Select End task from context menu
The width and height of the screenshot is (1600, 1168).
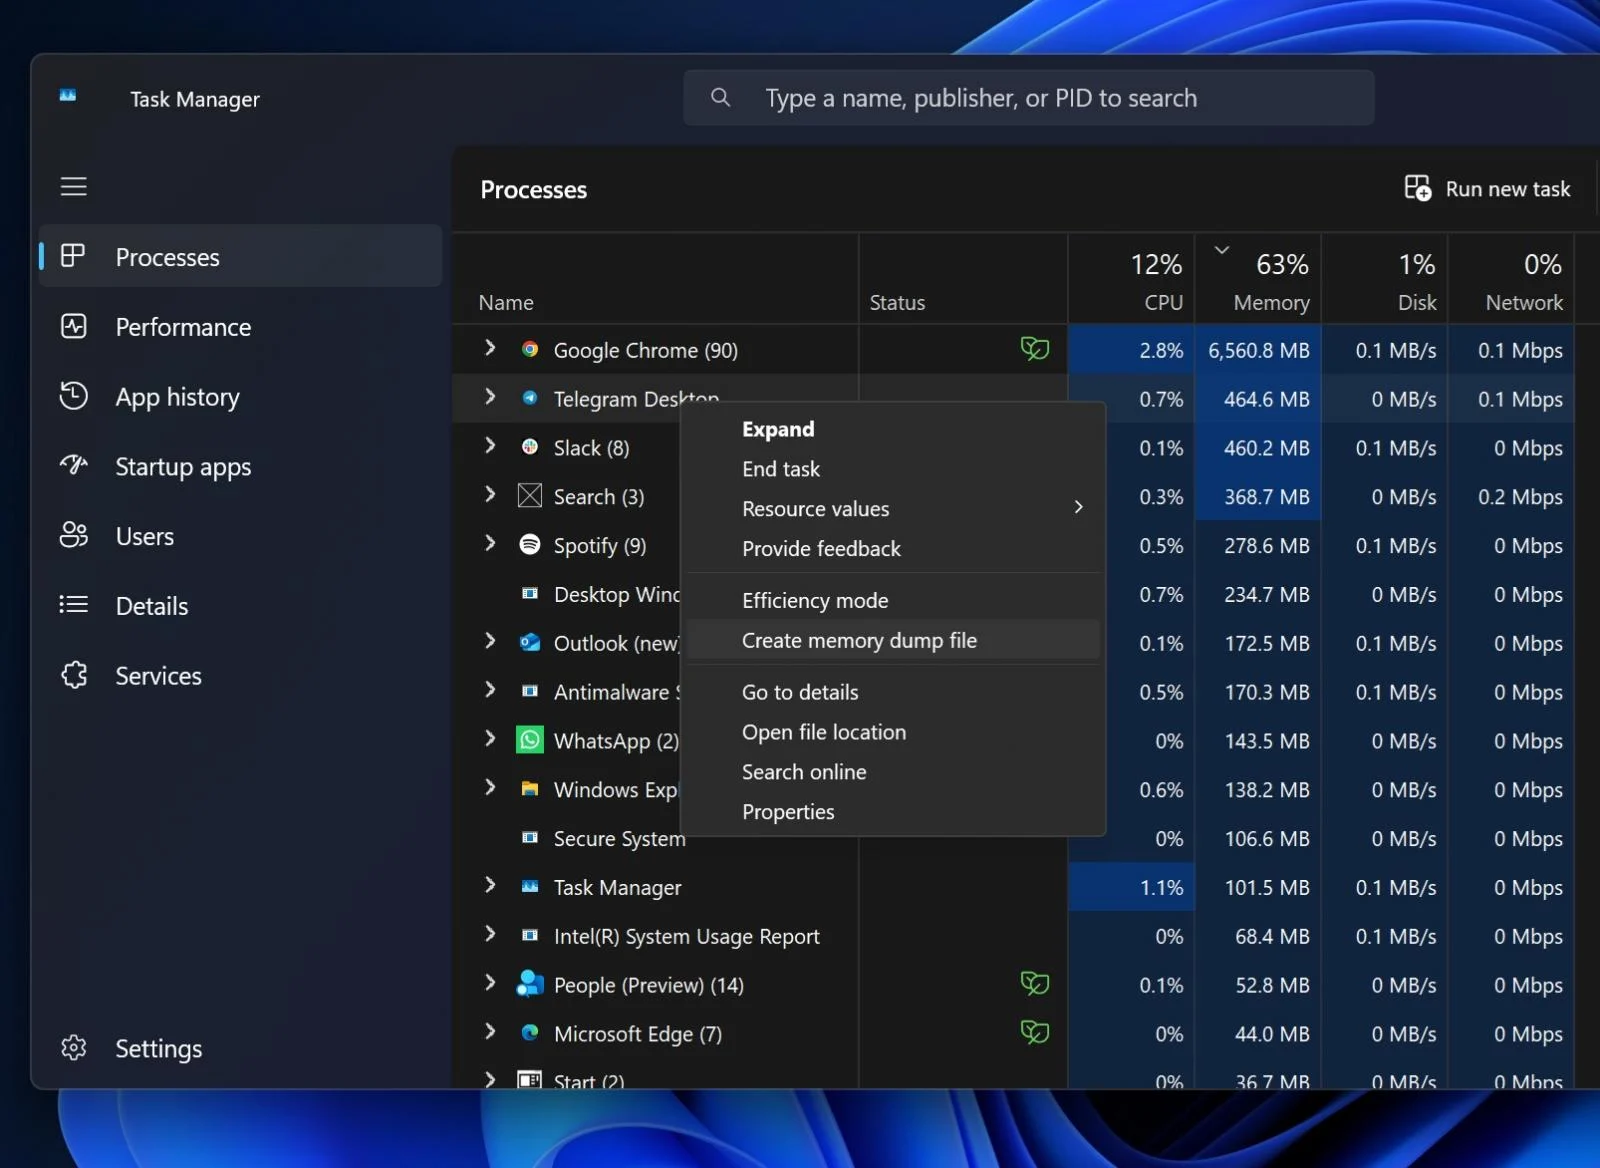(894, 469)
